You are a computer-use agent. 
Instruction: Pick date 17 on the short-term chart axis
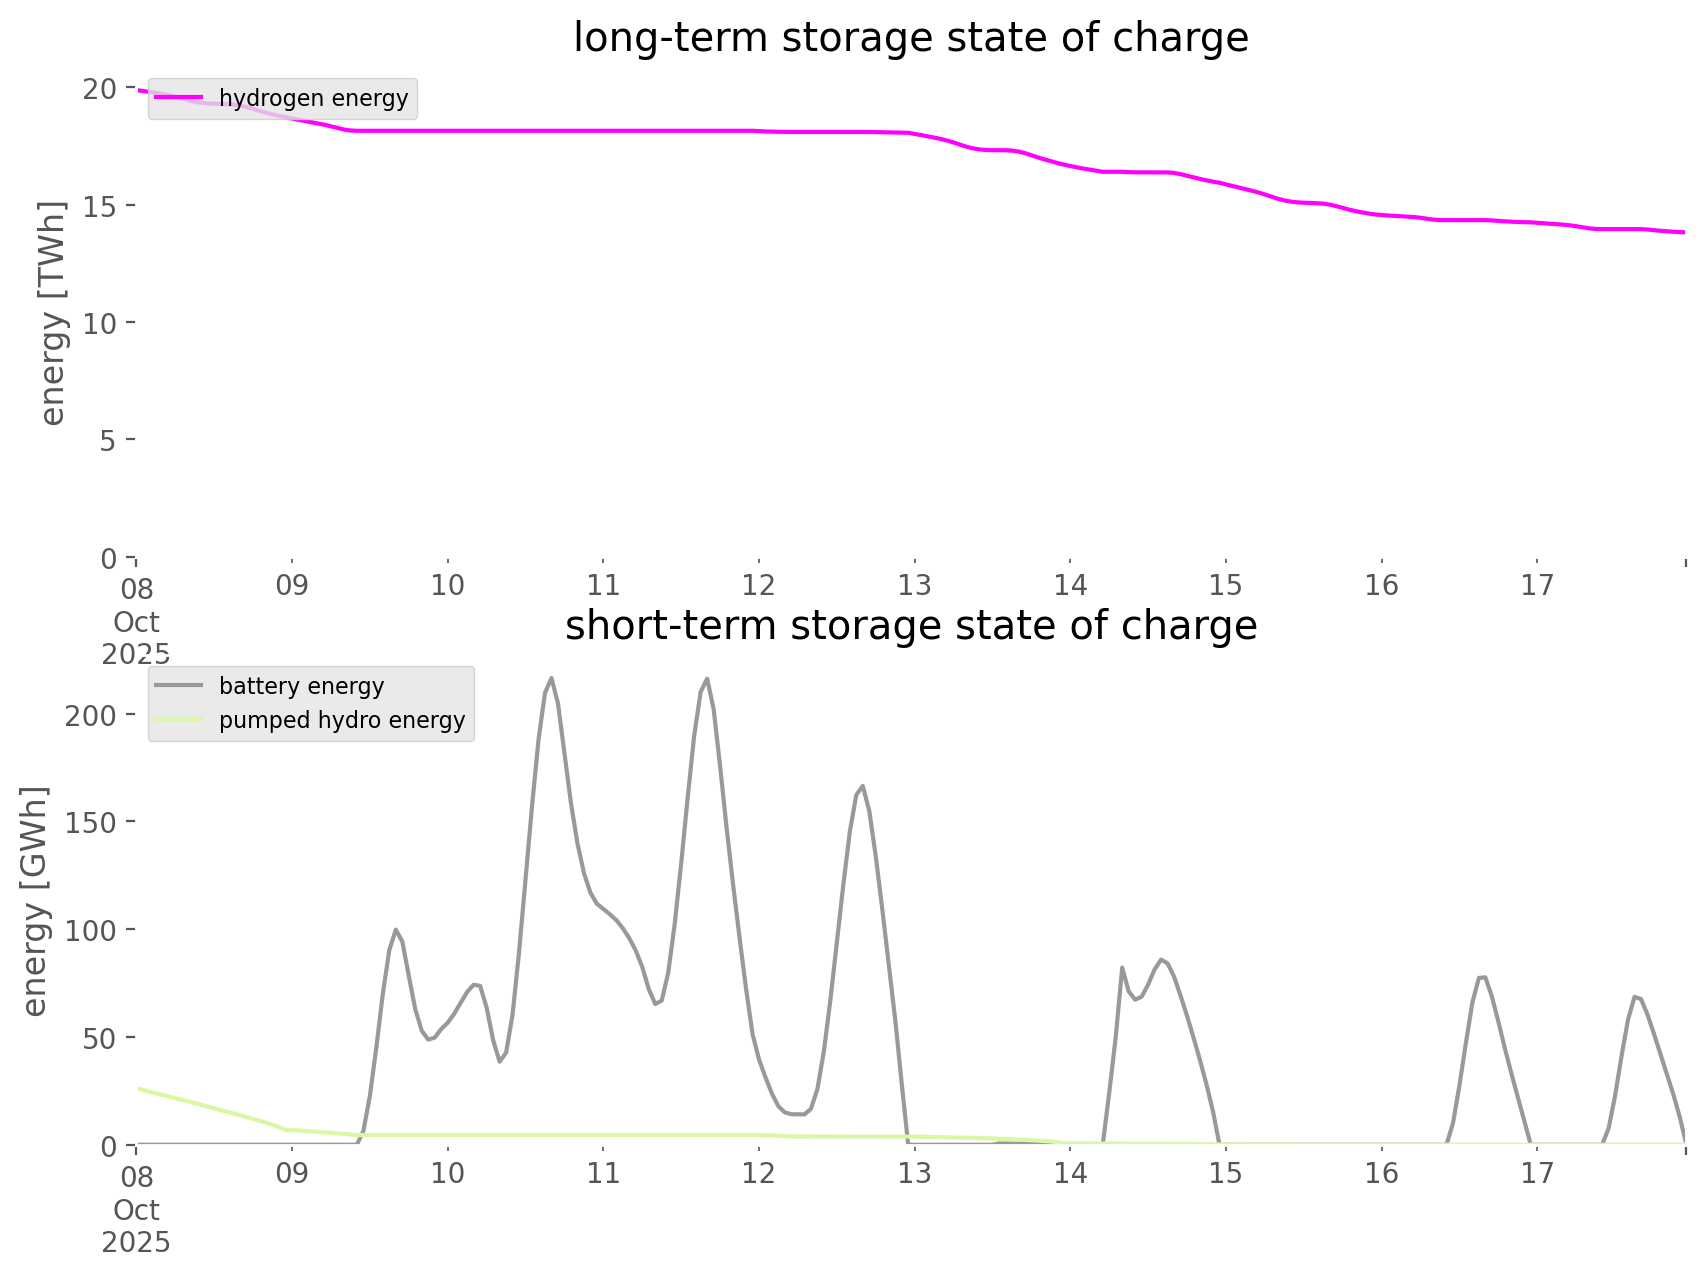1537,1173
